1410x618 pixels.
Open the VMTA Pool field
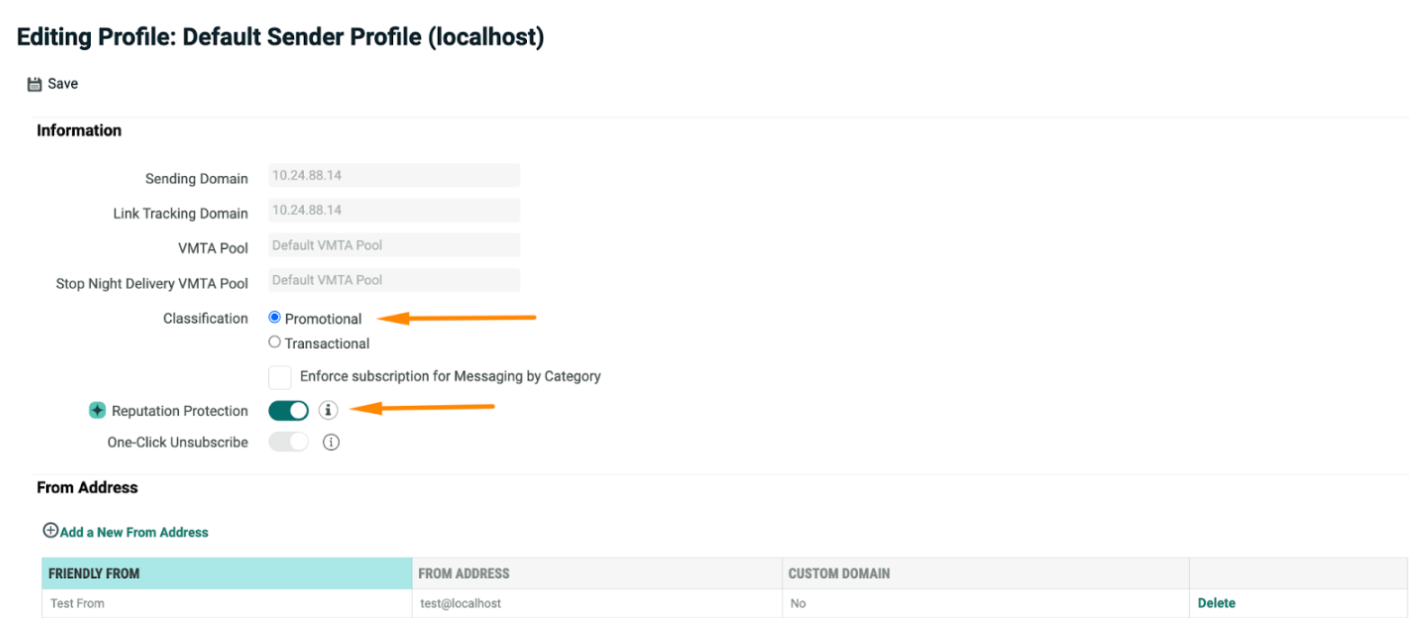(394, 245)
